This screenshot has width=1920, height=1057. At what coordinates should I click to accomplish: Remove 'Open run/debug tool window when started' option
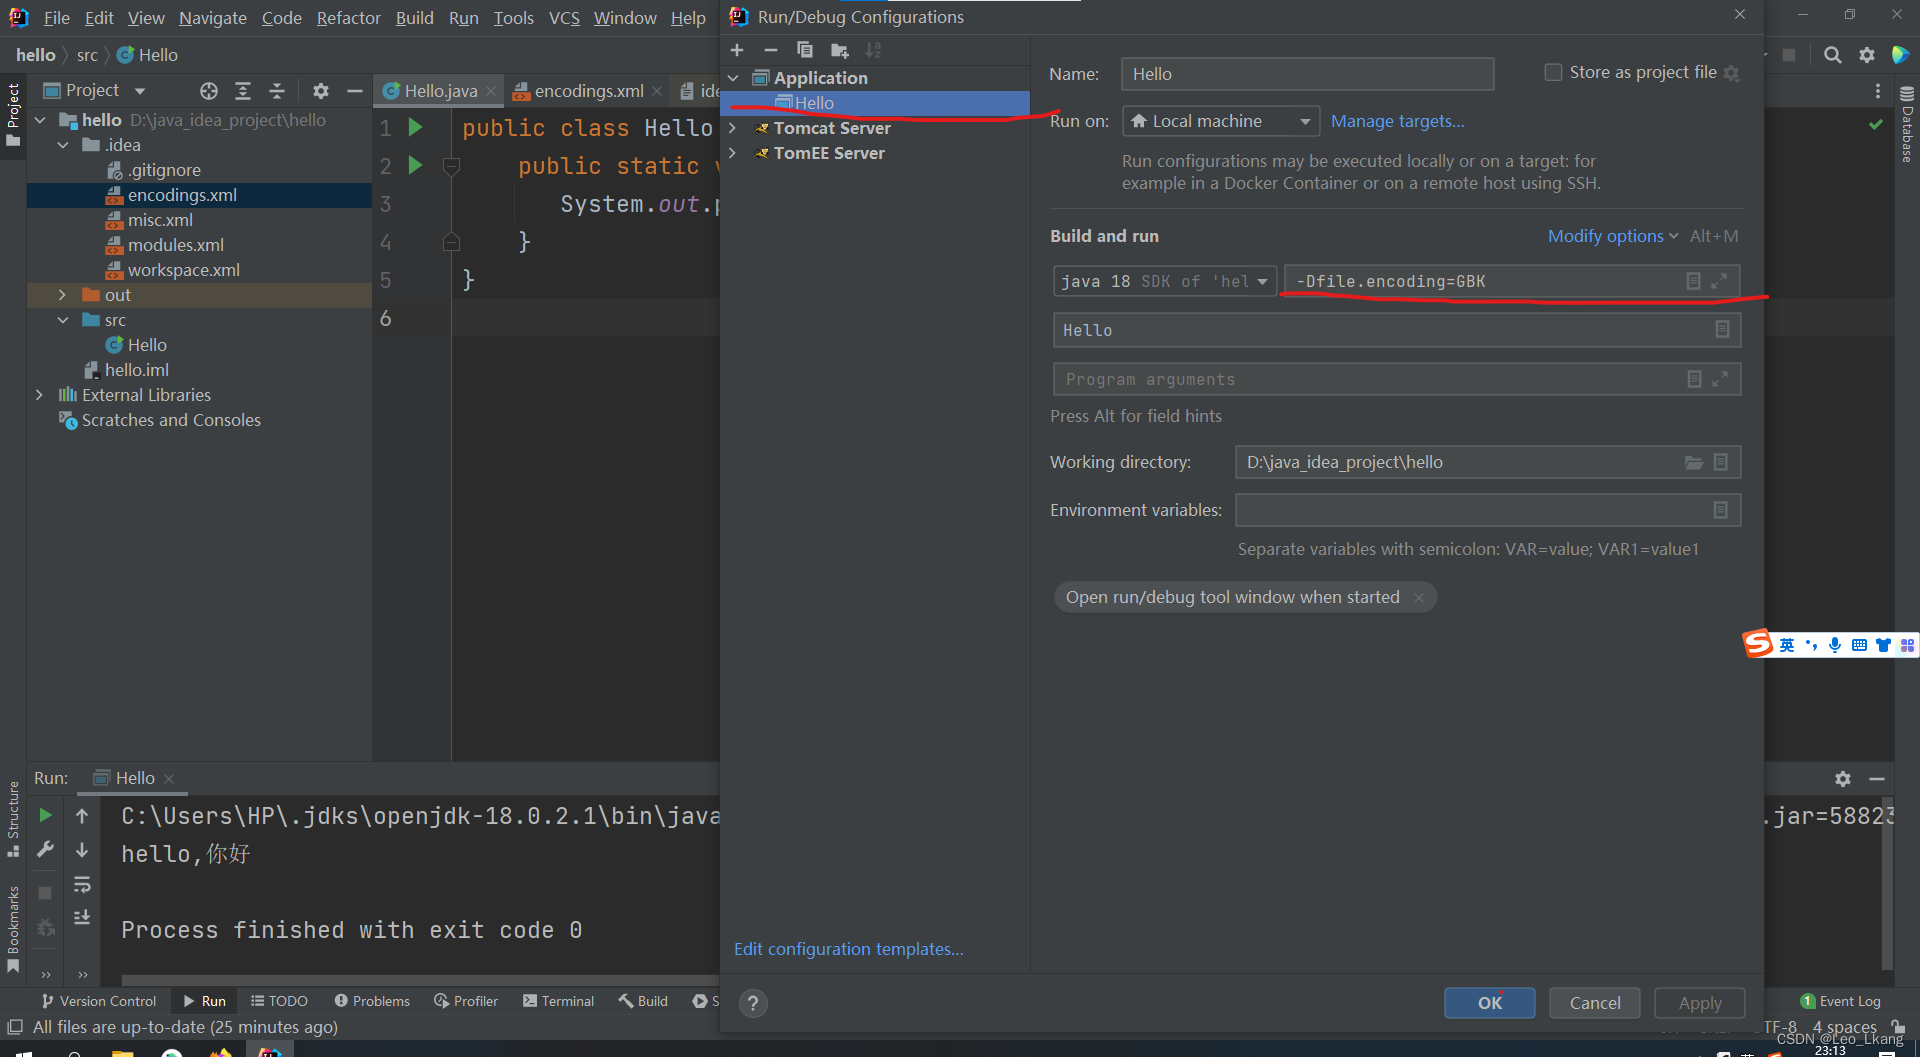coord(1418,598)
